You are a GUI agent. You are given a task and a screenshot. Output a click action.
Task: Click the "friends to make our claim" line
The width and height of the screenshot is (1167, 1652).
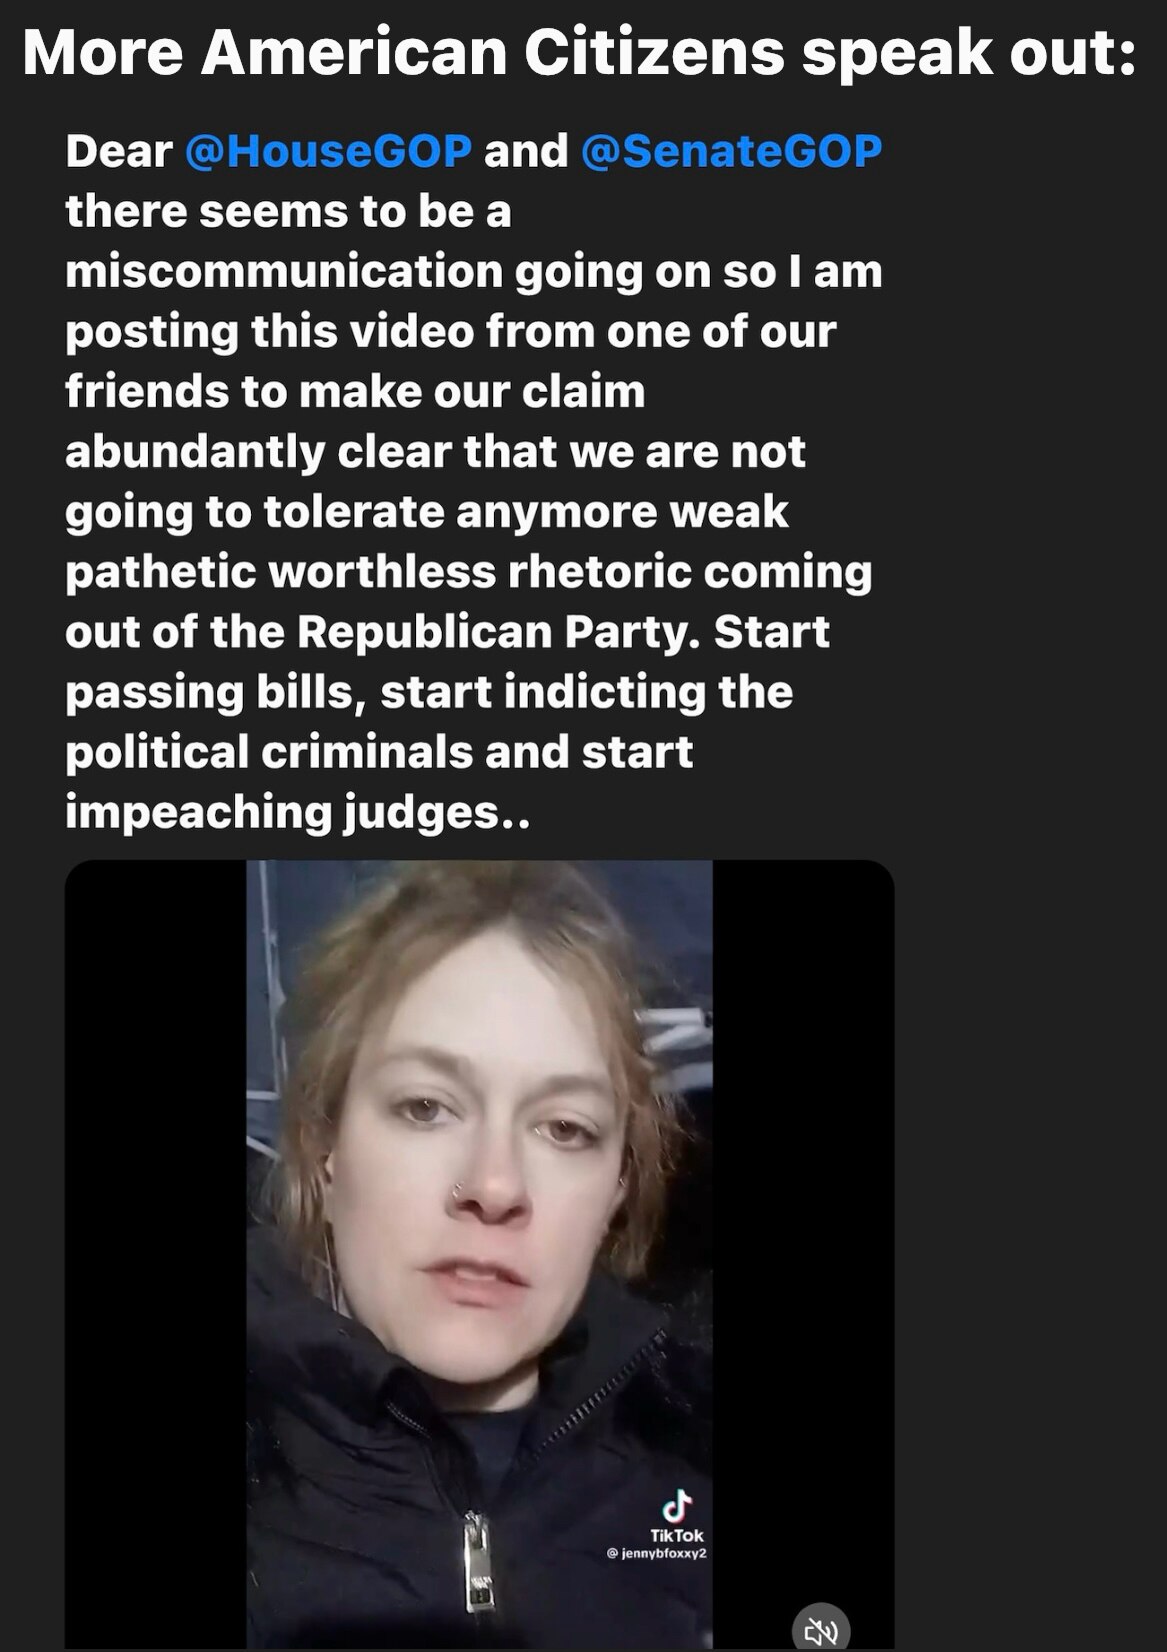coord(355,391)
